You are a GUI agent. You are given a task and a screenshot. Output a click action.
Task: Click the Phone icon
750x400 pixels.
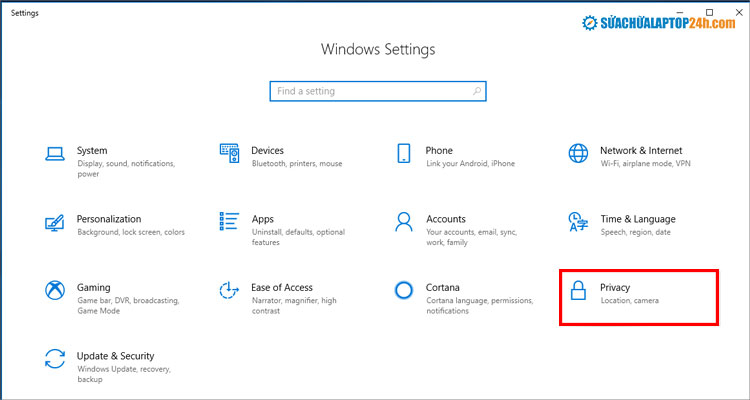coord(404,153)
